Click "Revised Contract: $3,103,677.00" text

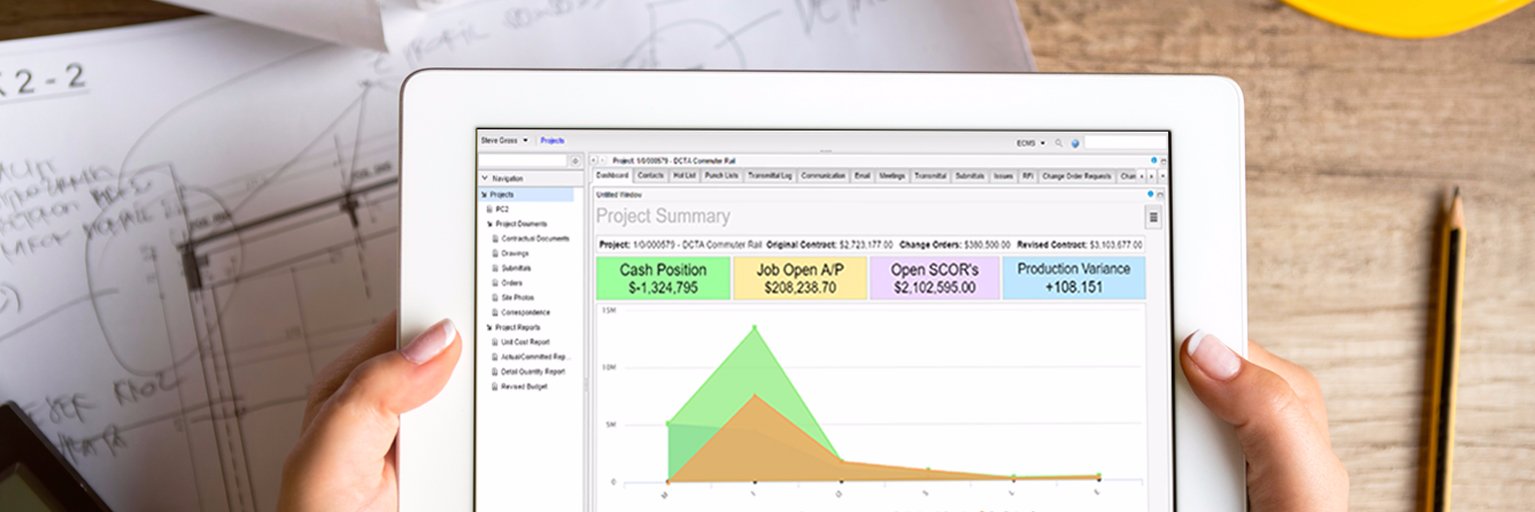1079,244
